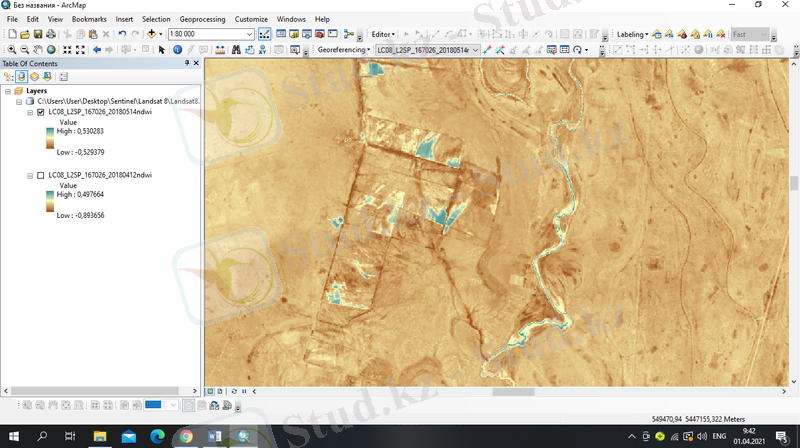Select the Zoom In magnifier tool
The height and width of the screenshot is (448, 800).
[x=11, y=49]
